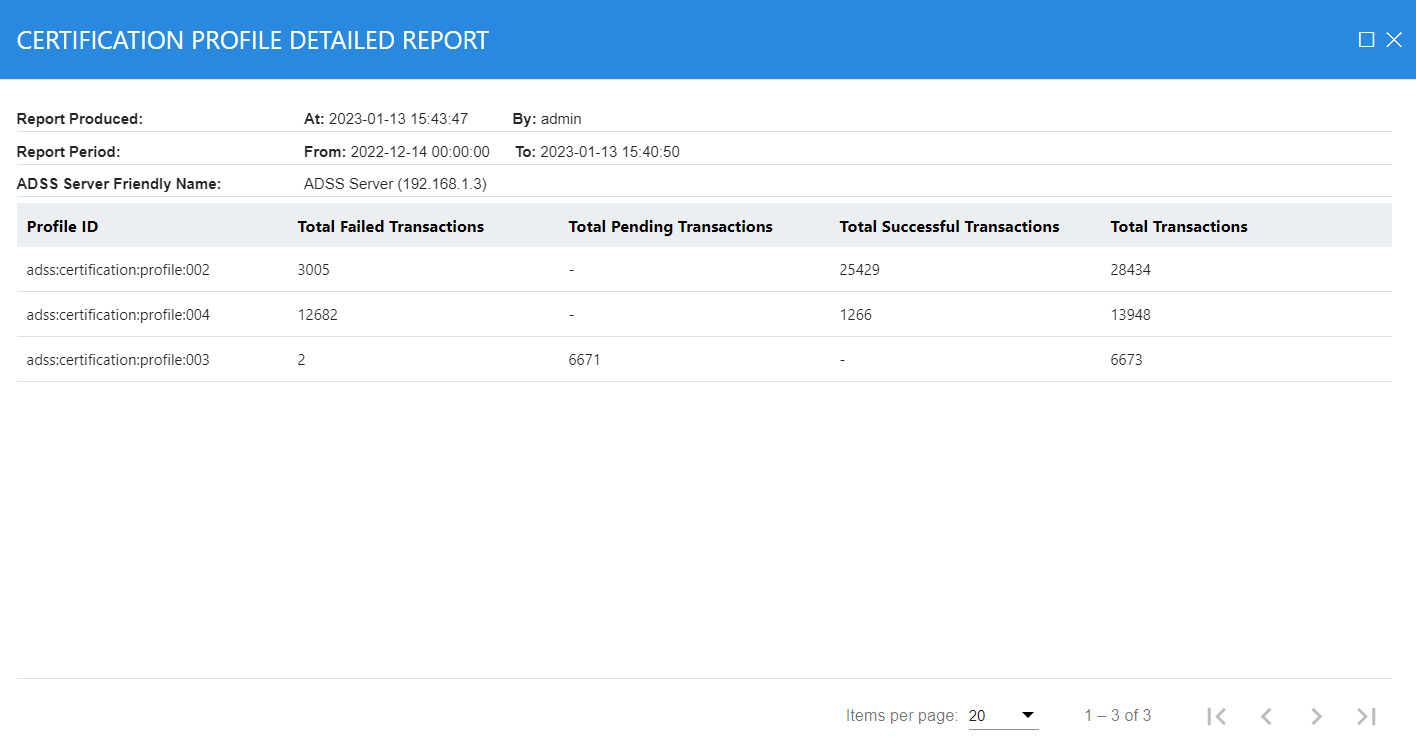Sort by Total Pending Transactions column
The image size is (1416, 741).
click(670, 227)
